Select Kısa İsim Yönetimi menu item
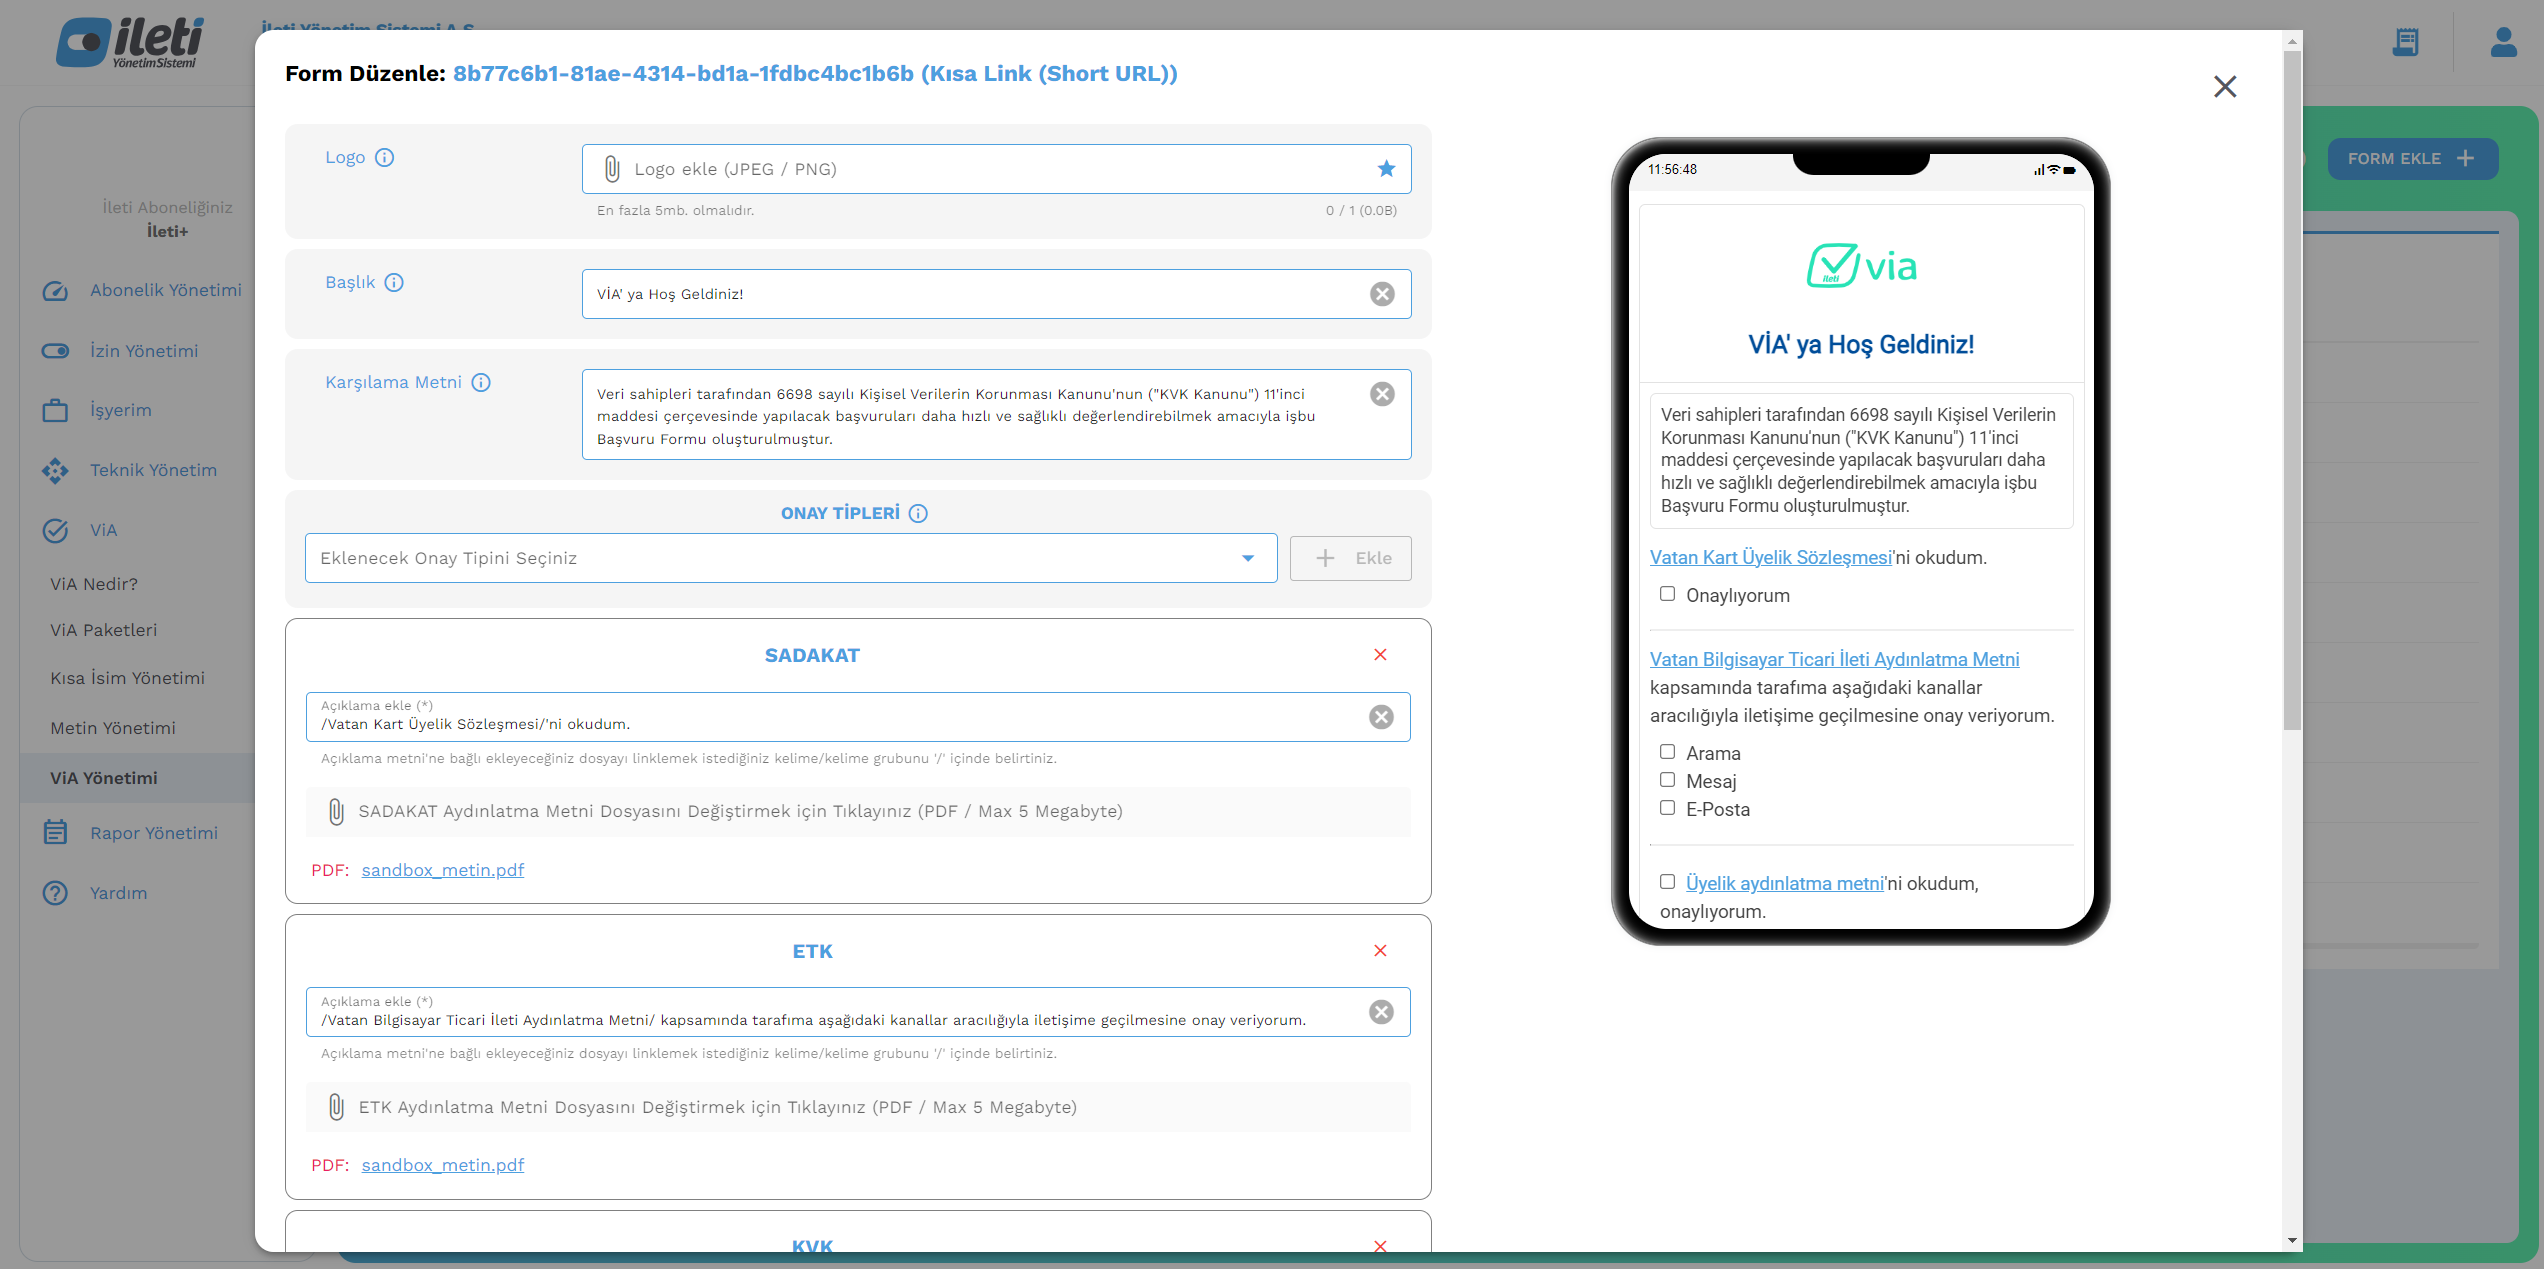Screen dimensions: 2544x1269 pos(127,678)
